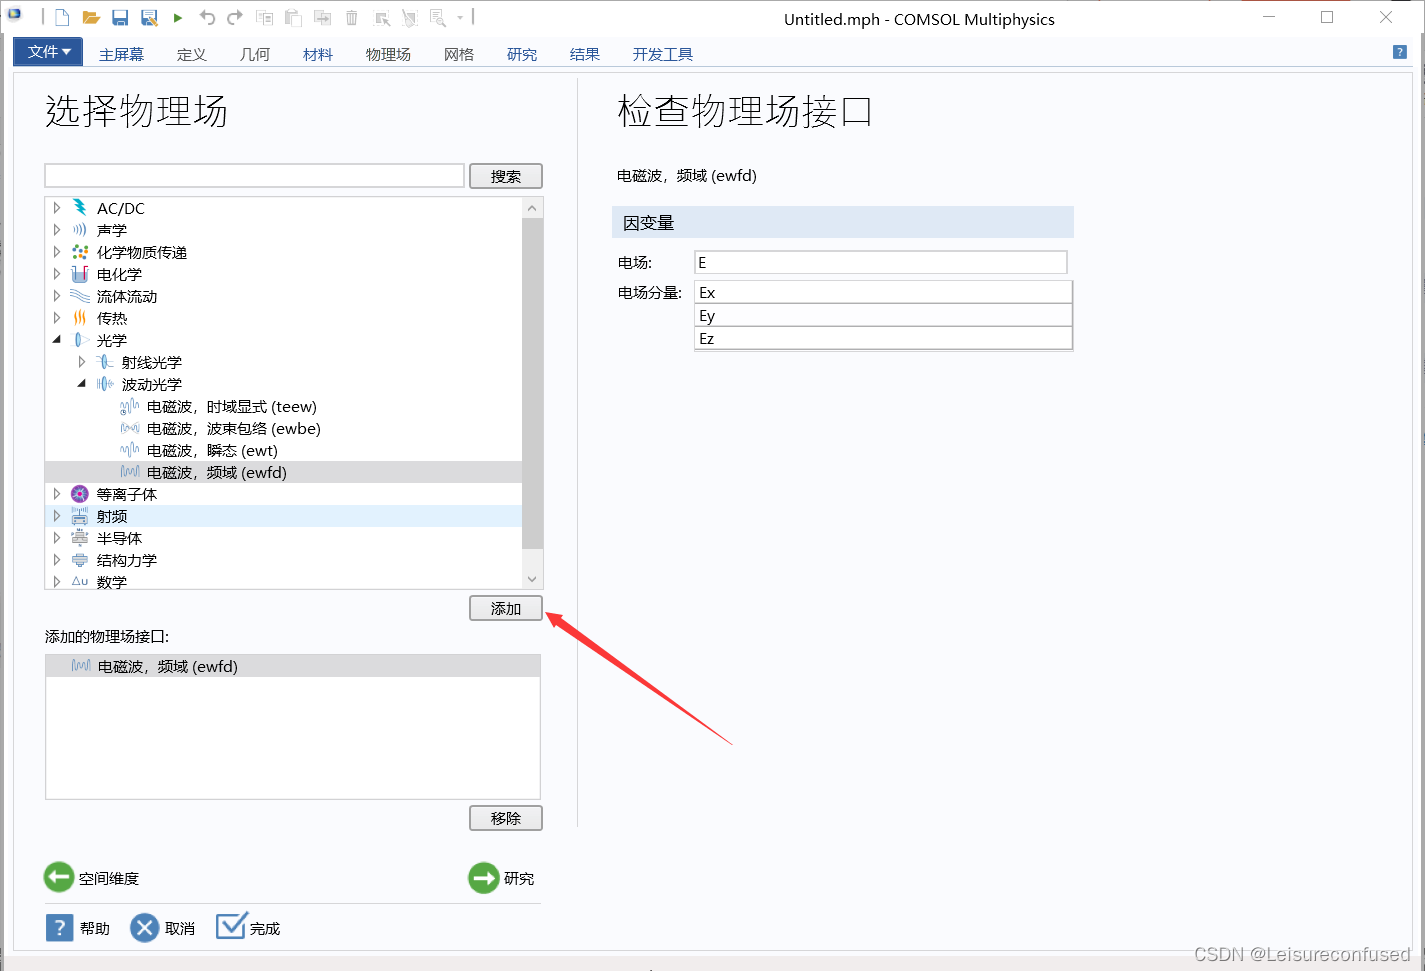Switch to the 网格 ribbon tab

tap(459, 54)
